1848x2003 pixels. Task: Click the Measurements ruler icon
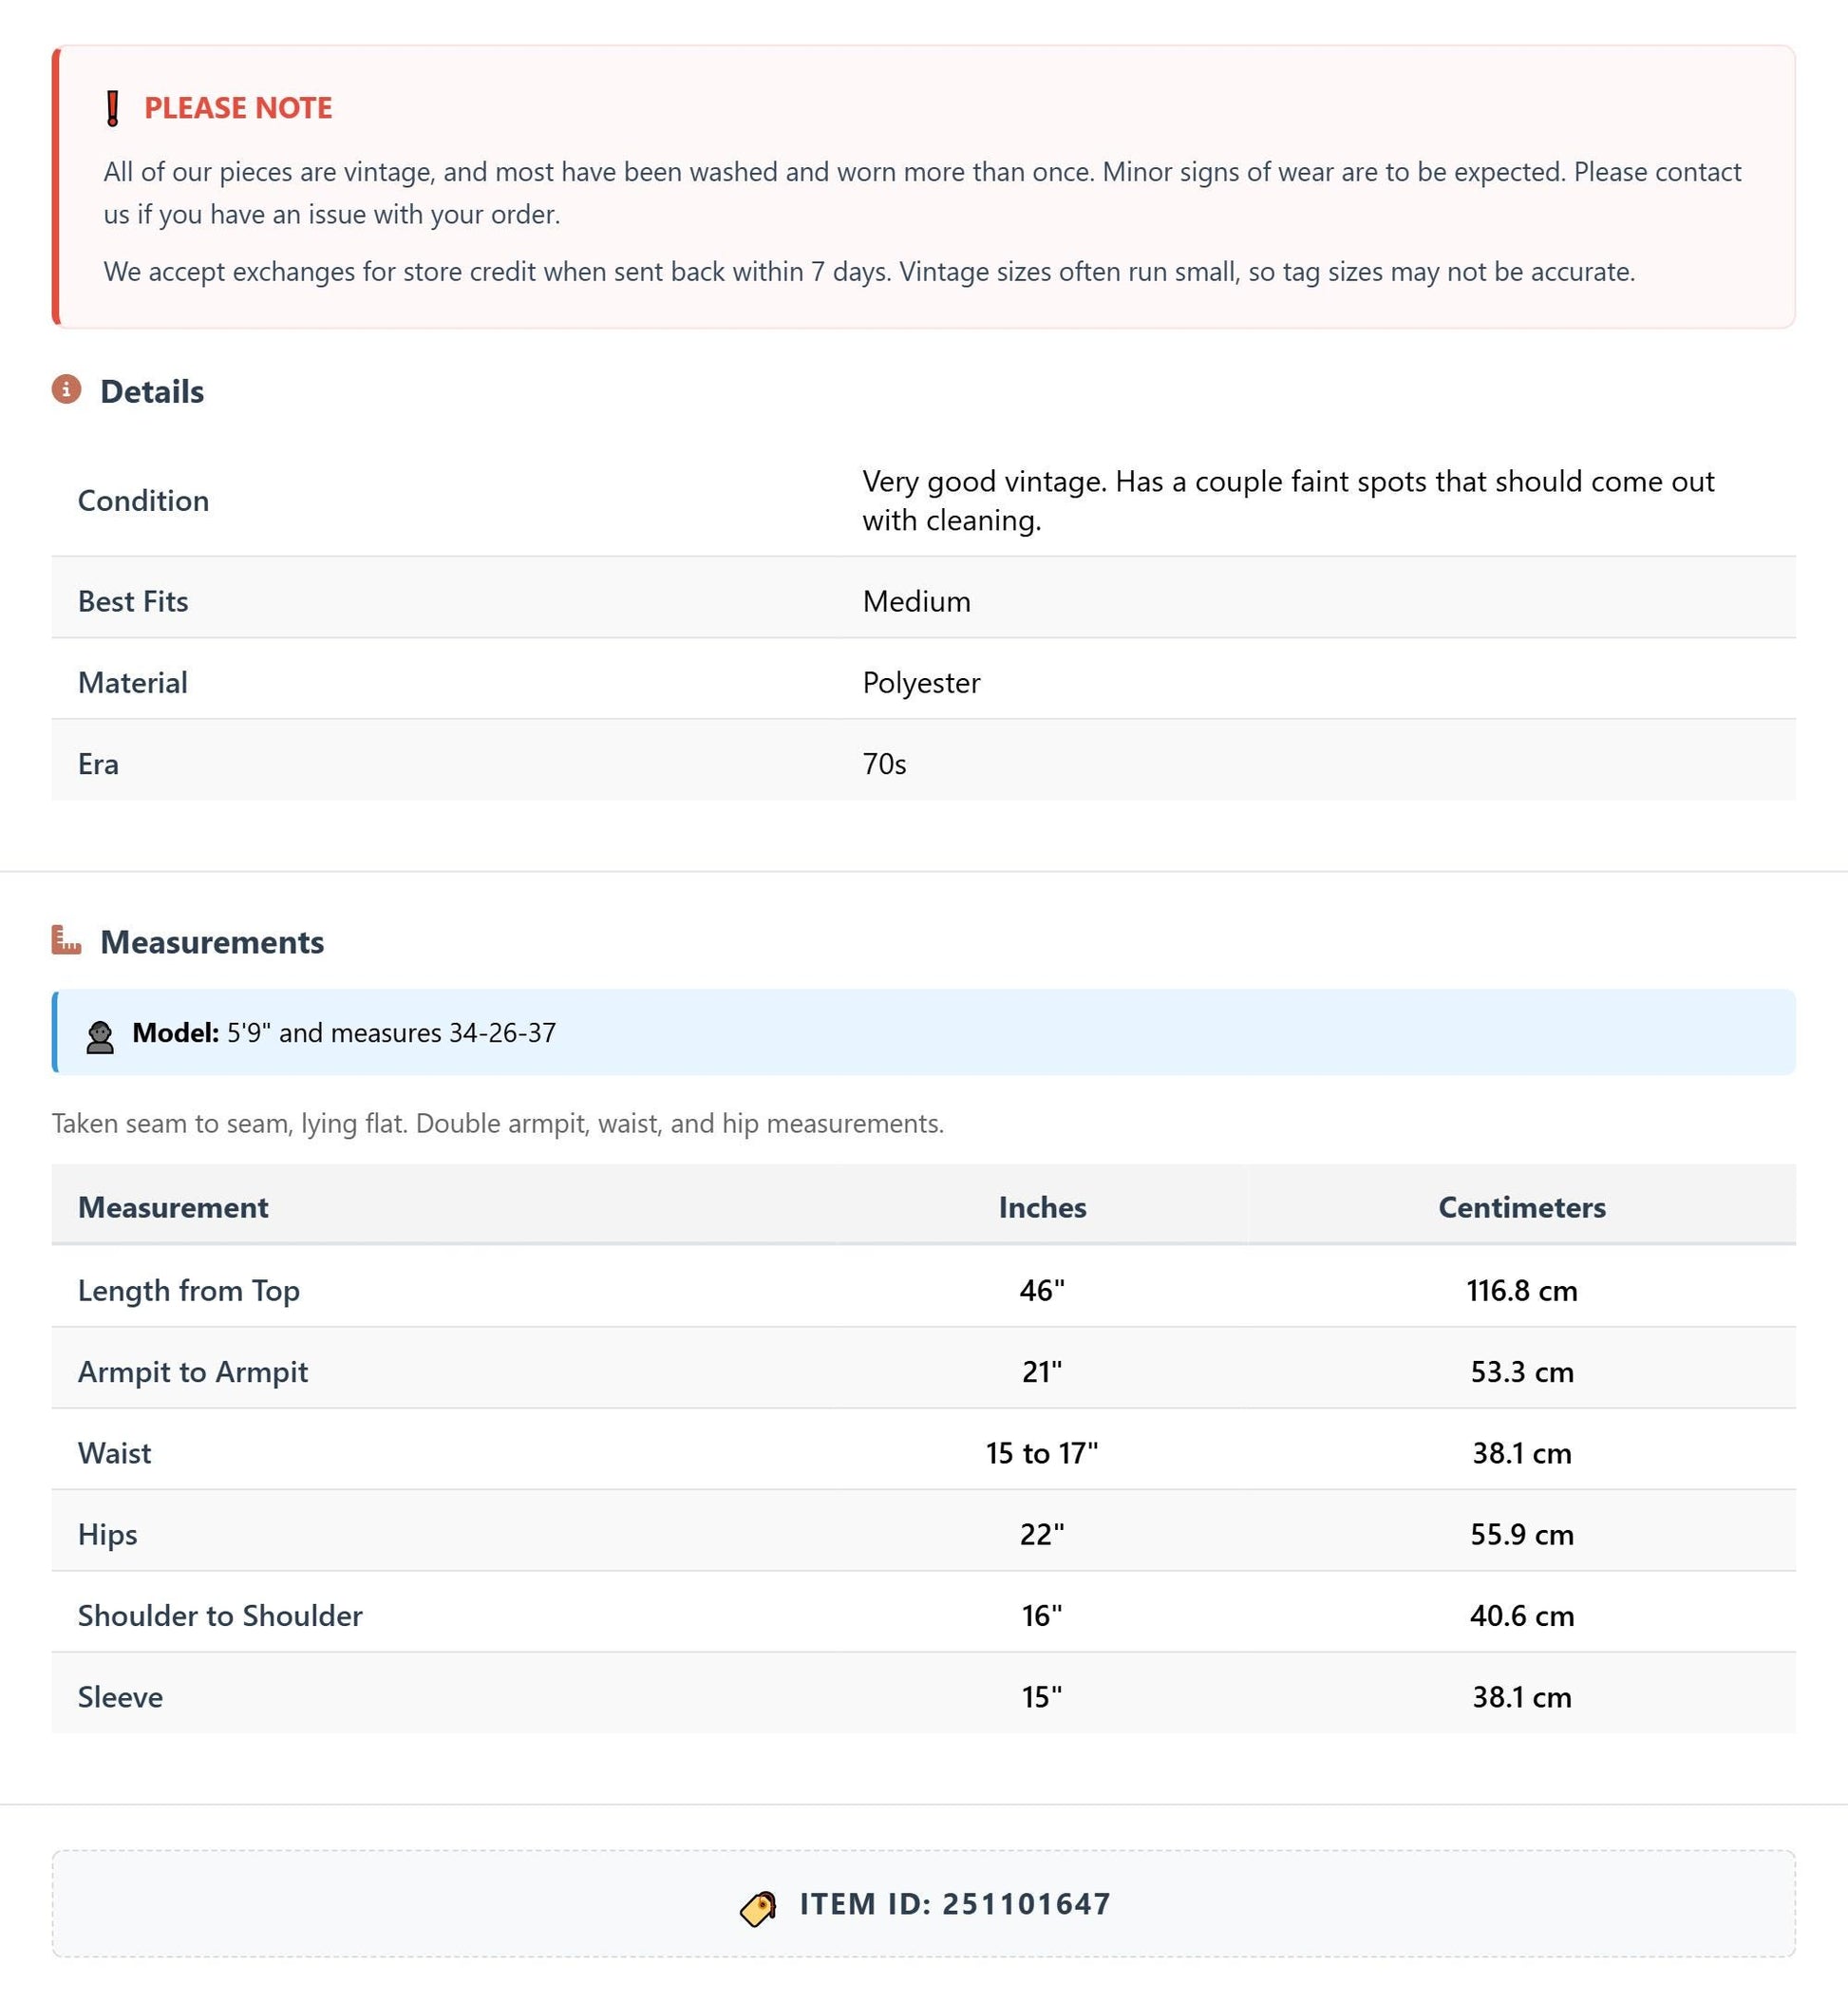click(67, 940)
